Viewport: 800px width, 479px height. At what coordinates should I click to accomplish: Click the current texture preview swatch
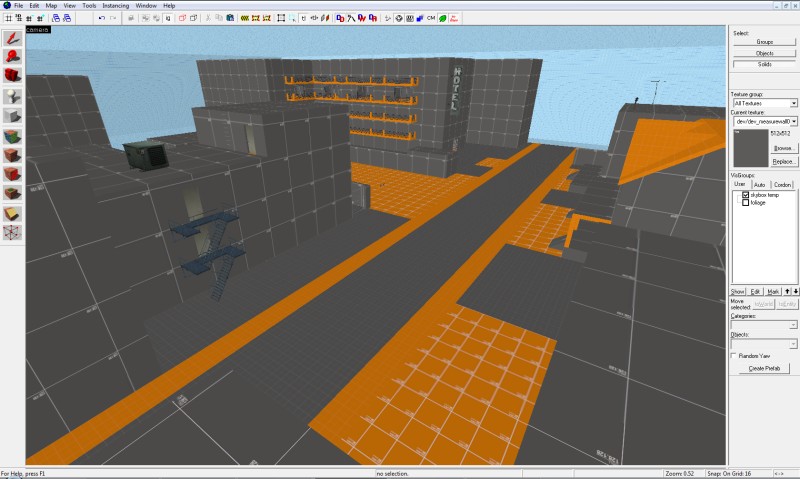(x=751, y=148)
